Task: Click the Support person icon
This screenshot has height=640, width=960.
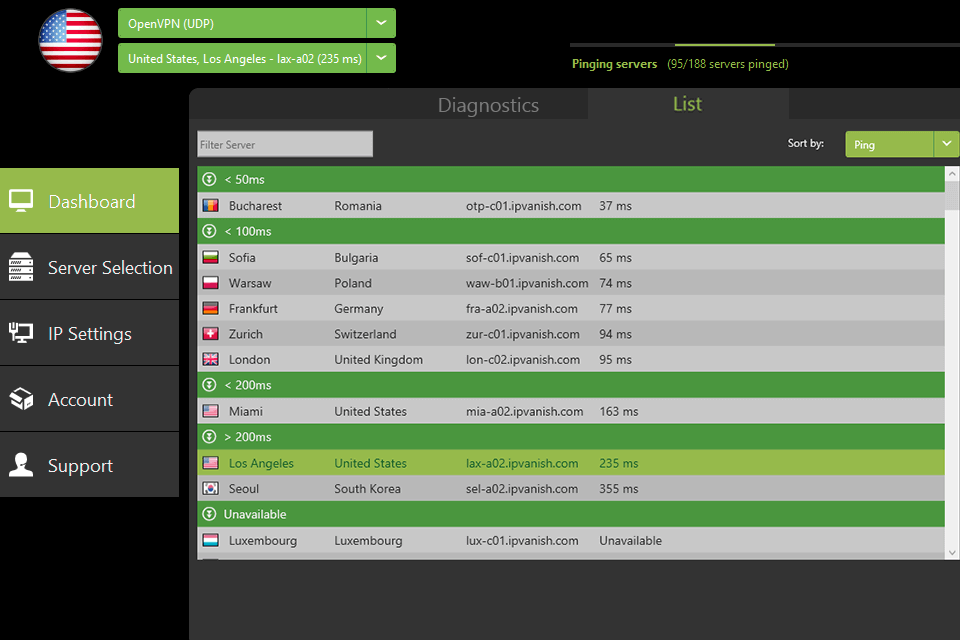Action: 21,465
